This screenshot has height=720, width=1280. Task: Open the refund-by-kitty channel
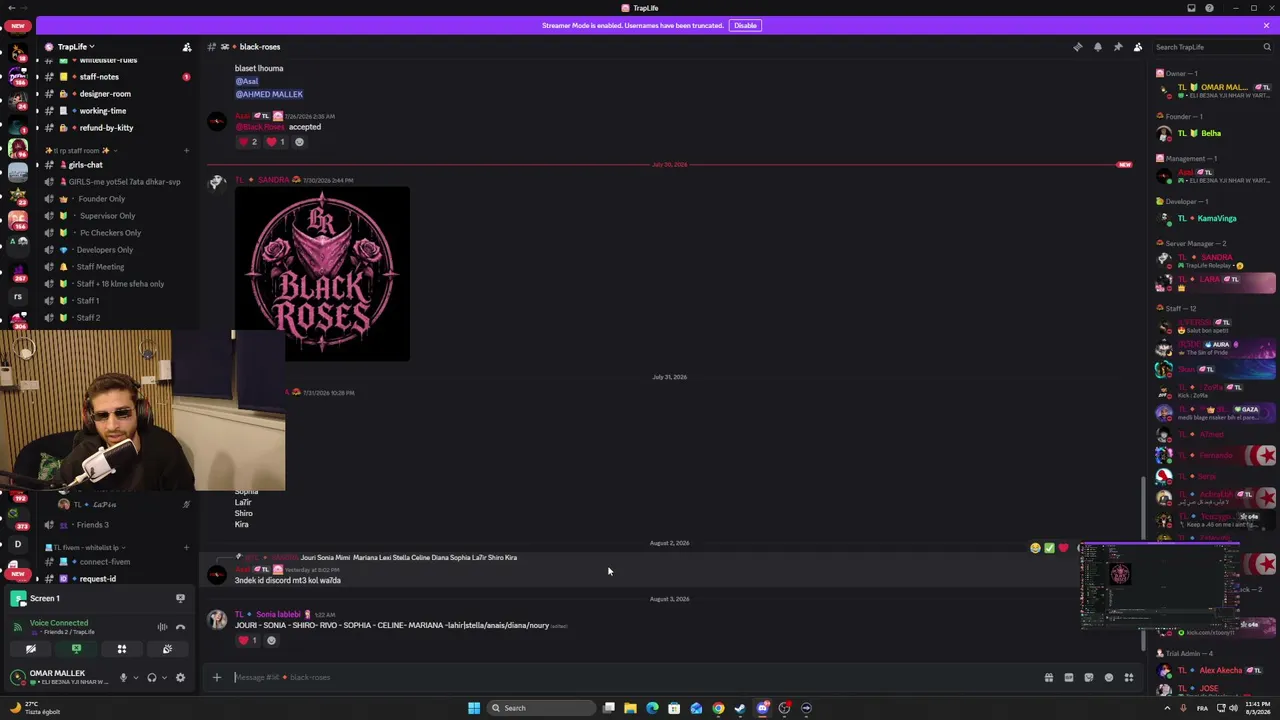pos(117,128)
